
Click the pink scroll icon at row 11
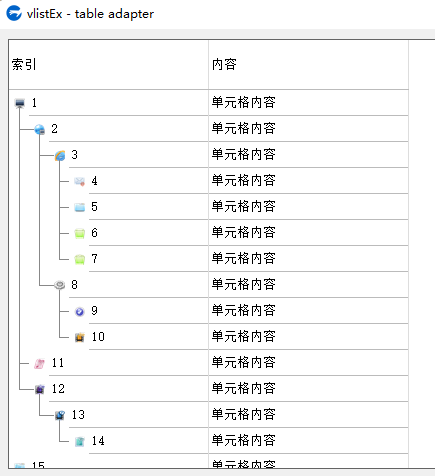(x=40, y=363)
